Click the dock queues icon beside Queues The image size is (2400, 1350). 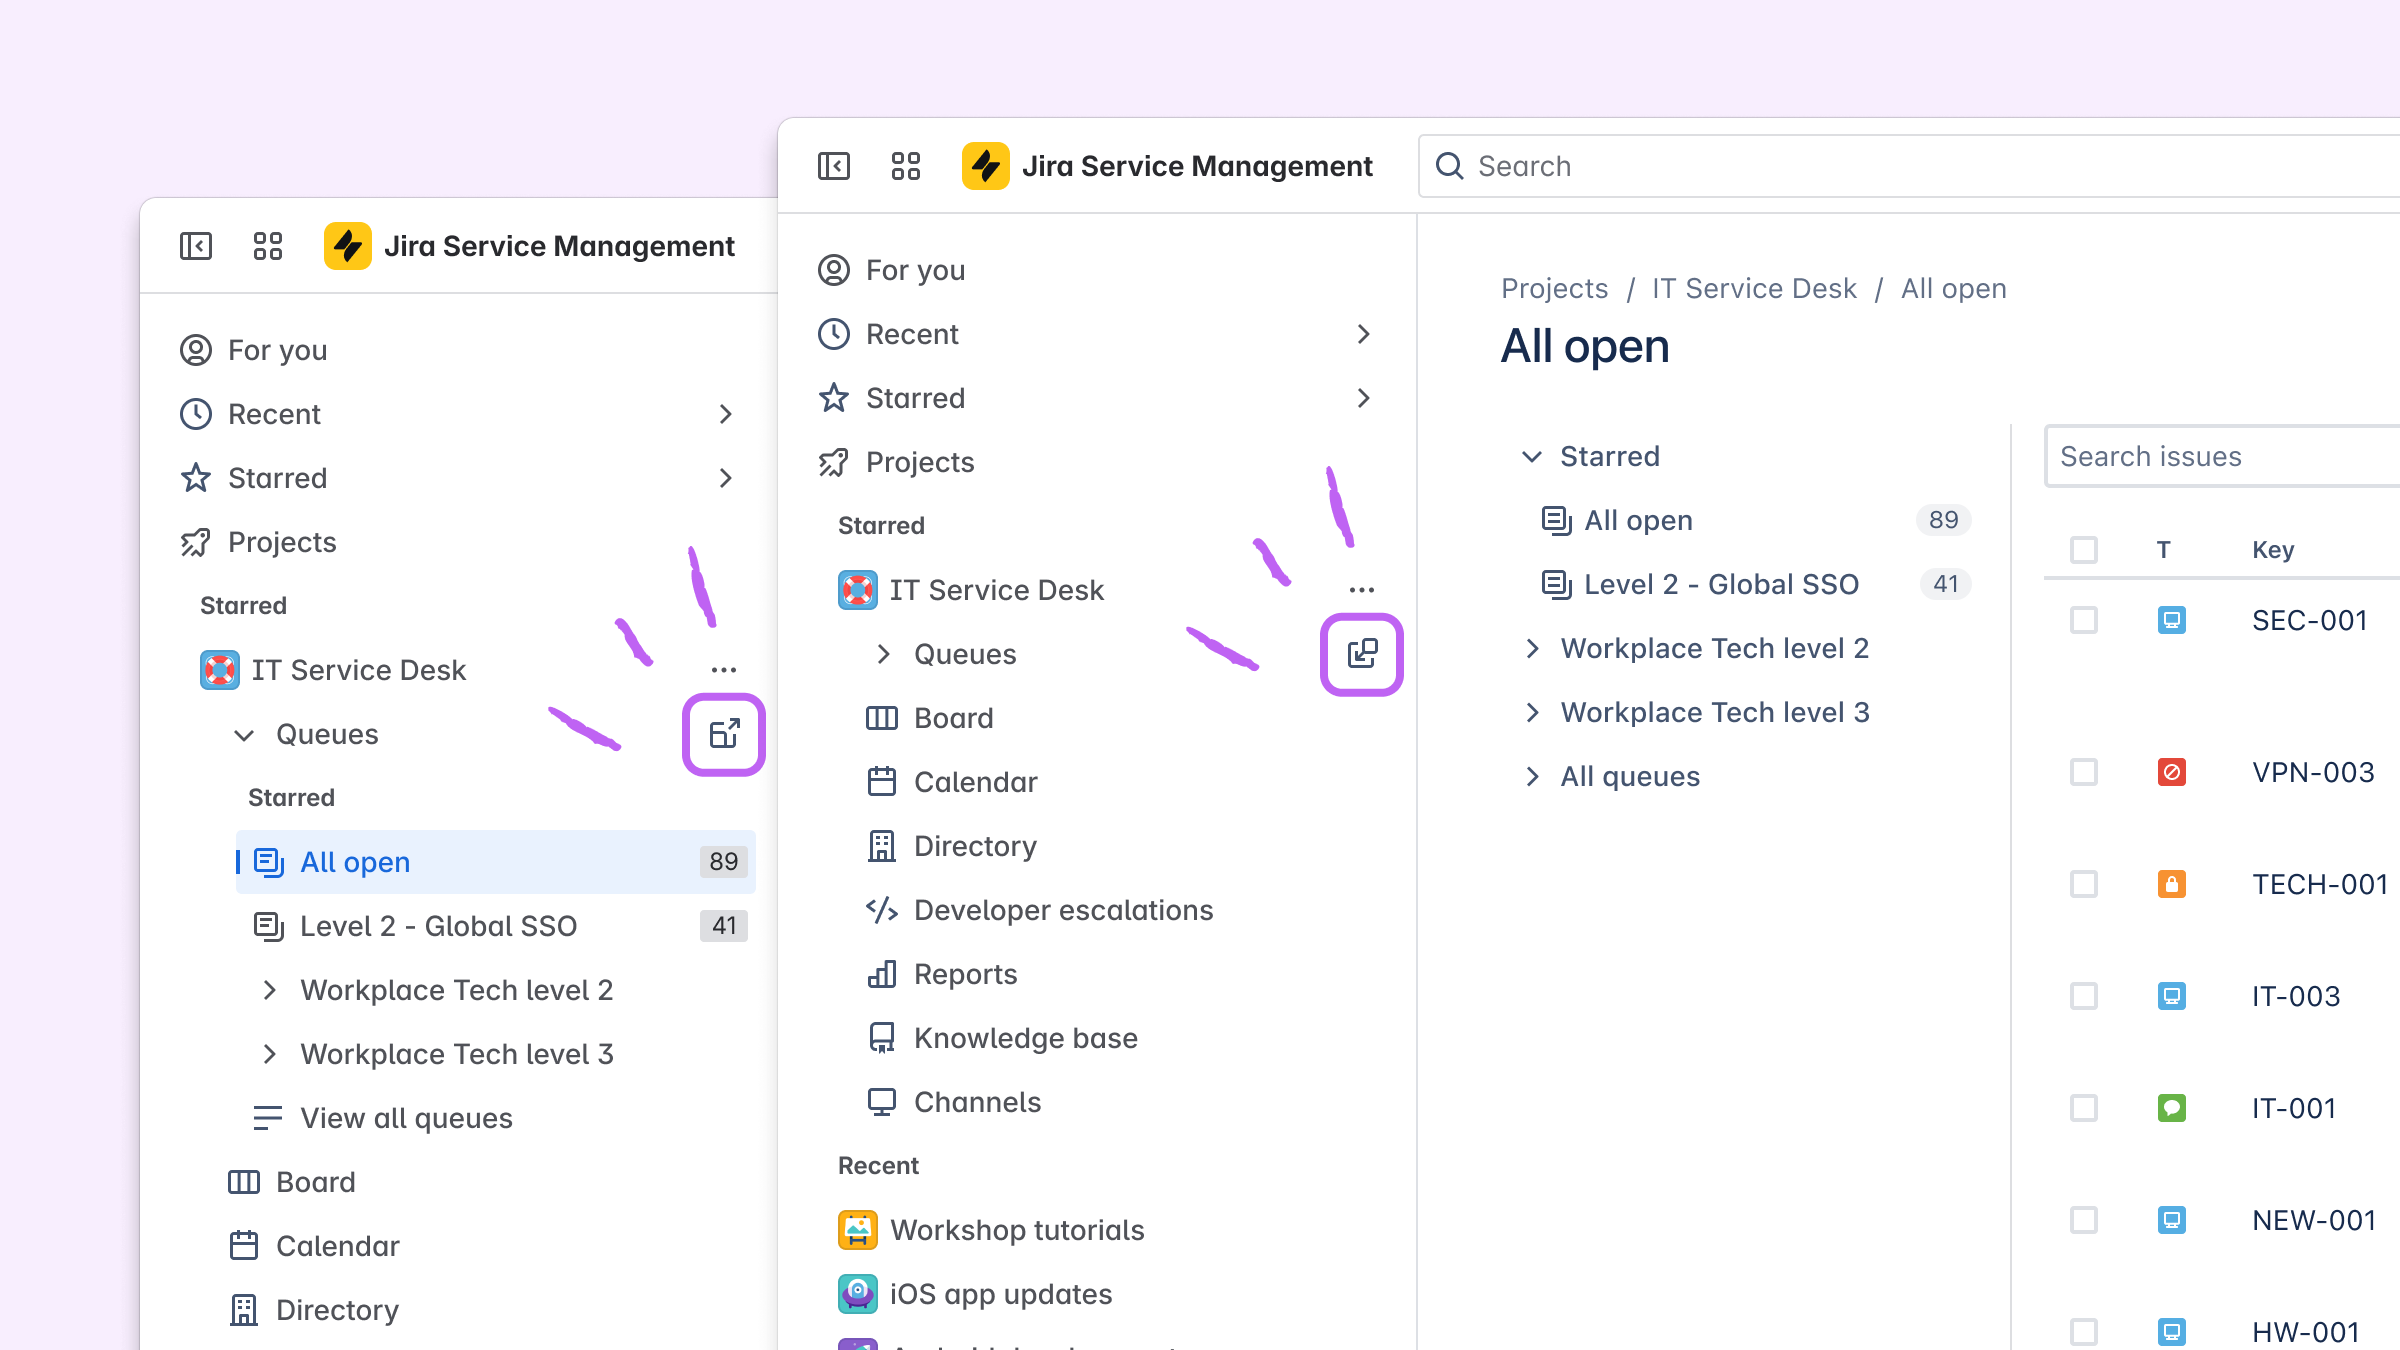1362,654
